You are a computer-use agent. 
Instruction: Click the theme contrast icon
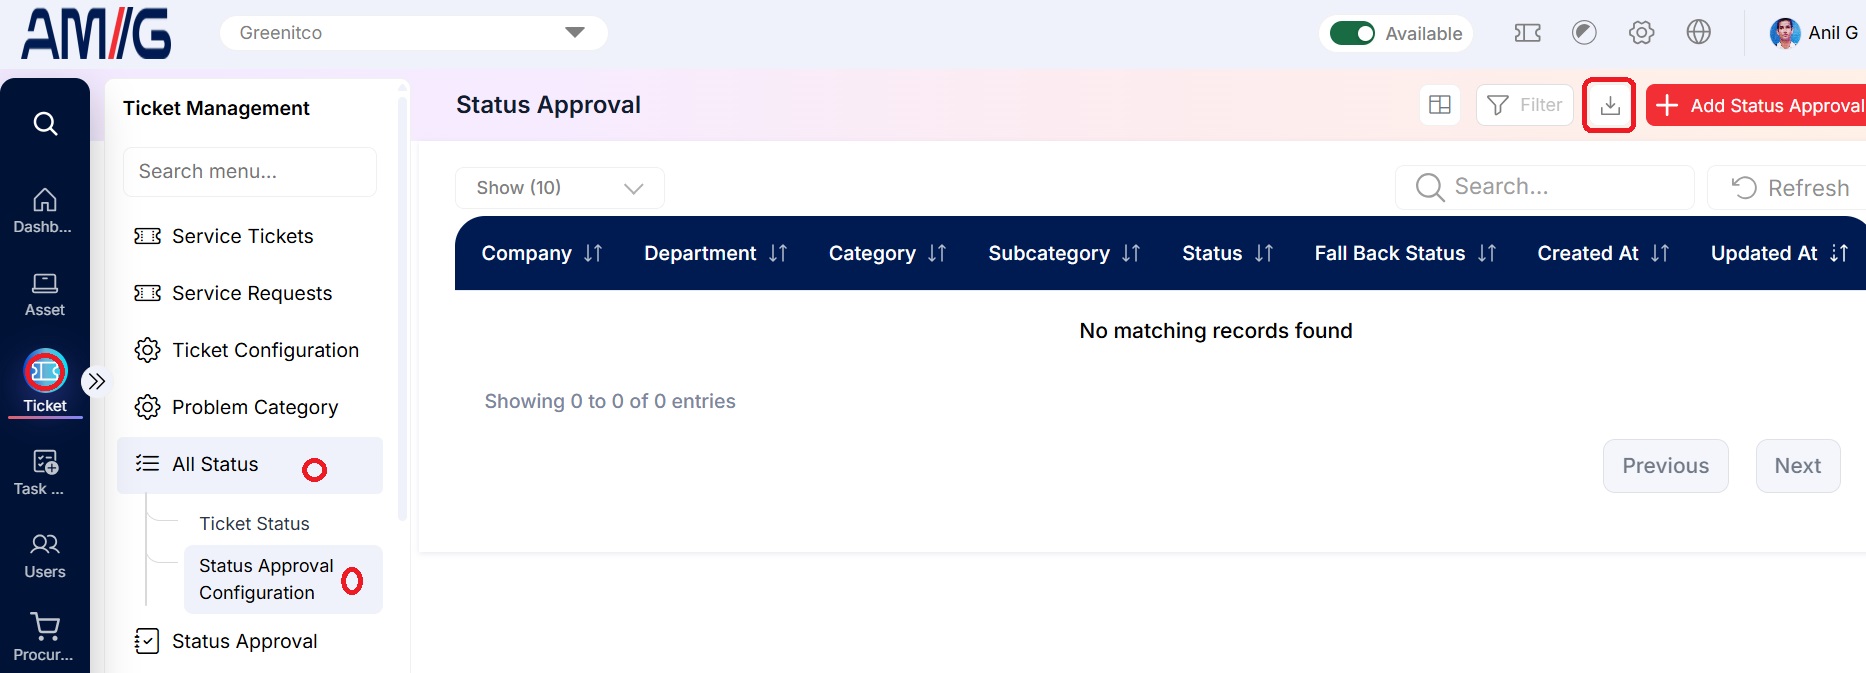coord(1584,33)
